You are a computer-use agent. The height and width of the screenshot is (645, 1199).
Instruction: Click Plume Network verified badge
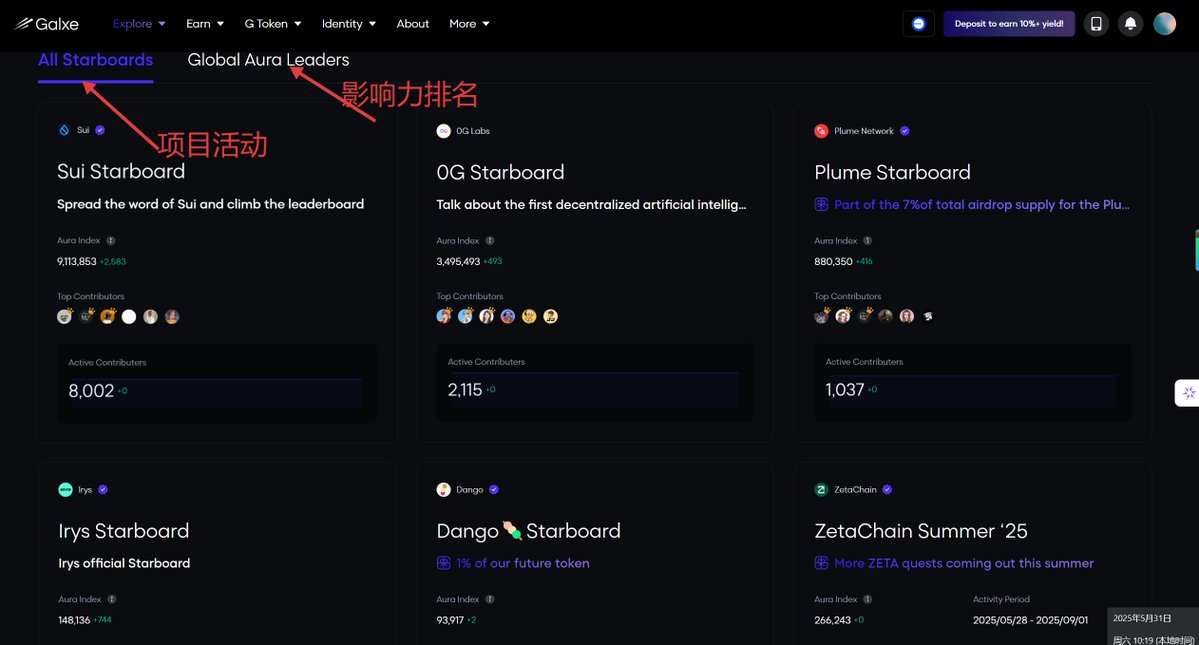pos(905,131)
